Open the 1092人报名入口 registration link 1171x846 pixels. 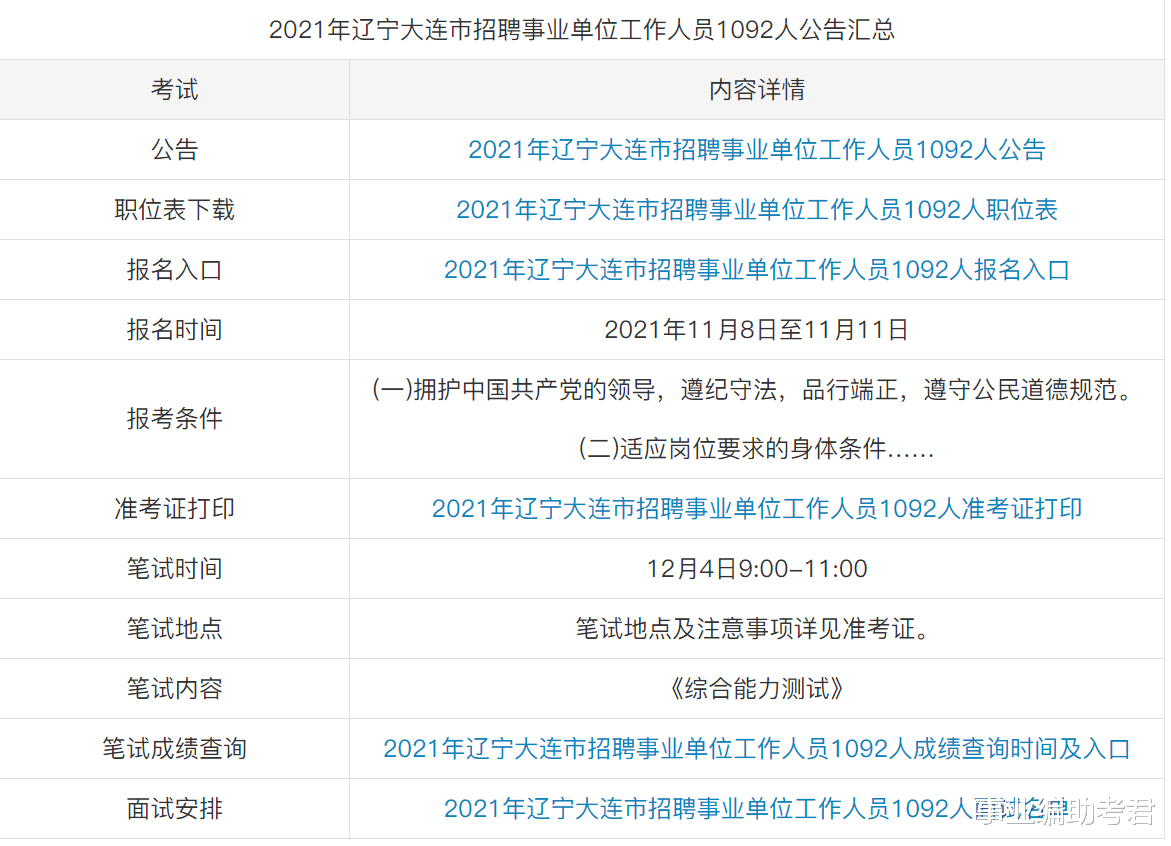(757, 270)
